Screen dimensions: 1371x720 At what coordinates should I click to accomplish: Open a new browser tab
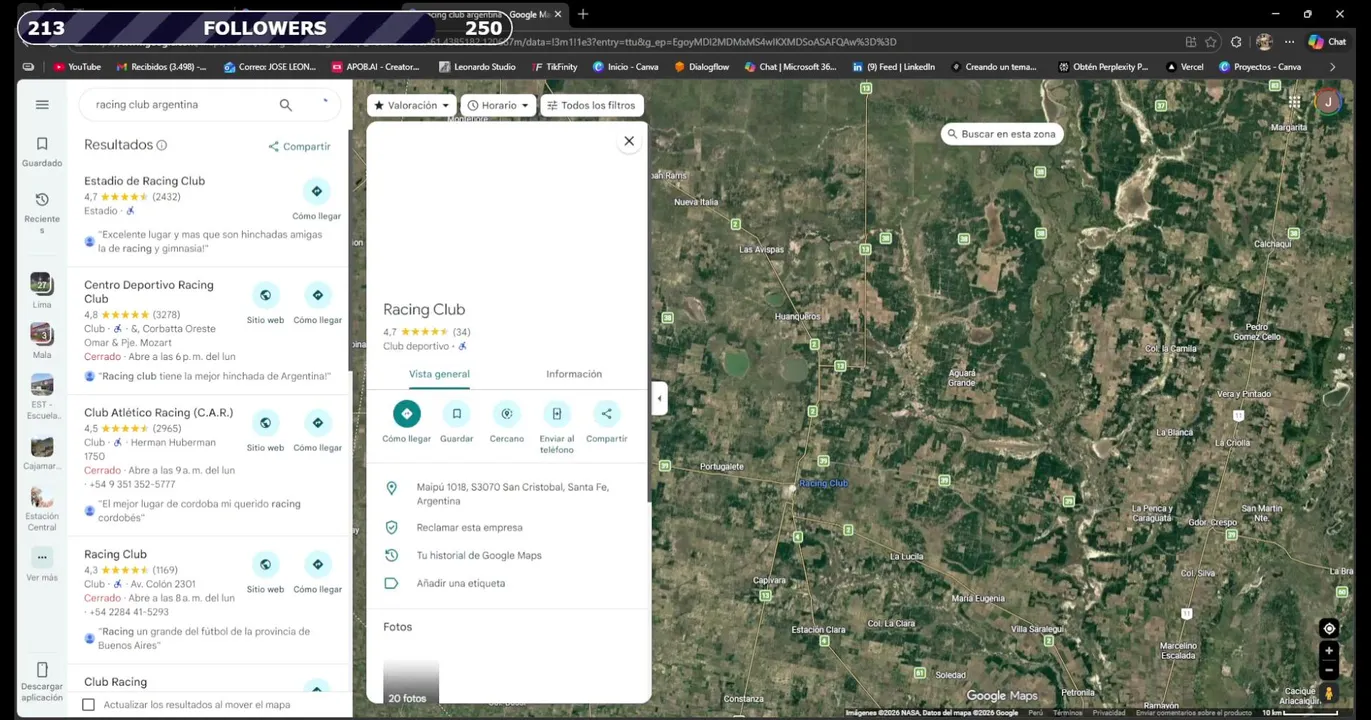pos(583,14)
